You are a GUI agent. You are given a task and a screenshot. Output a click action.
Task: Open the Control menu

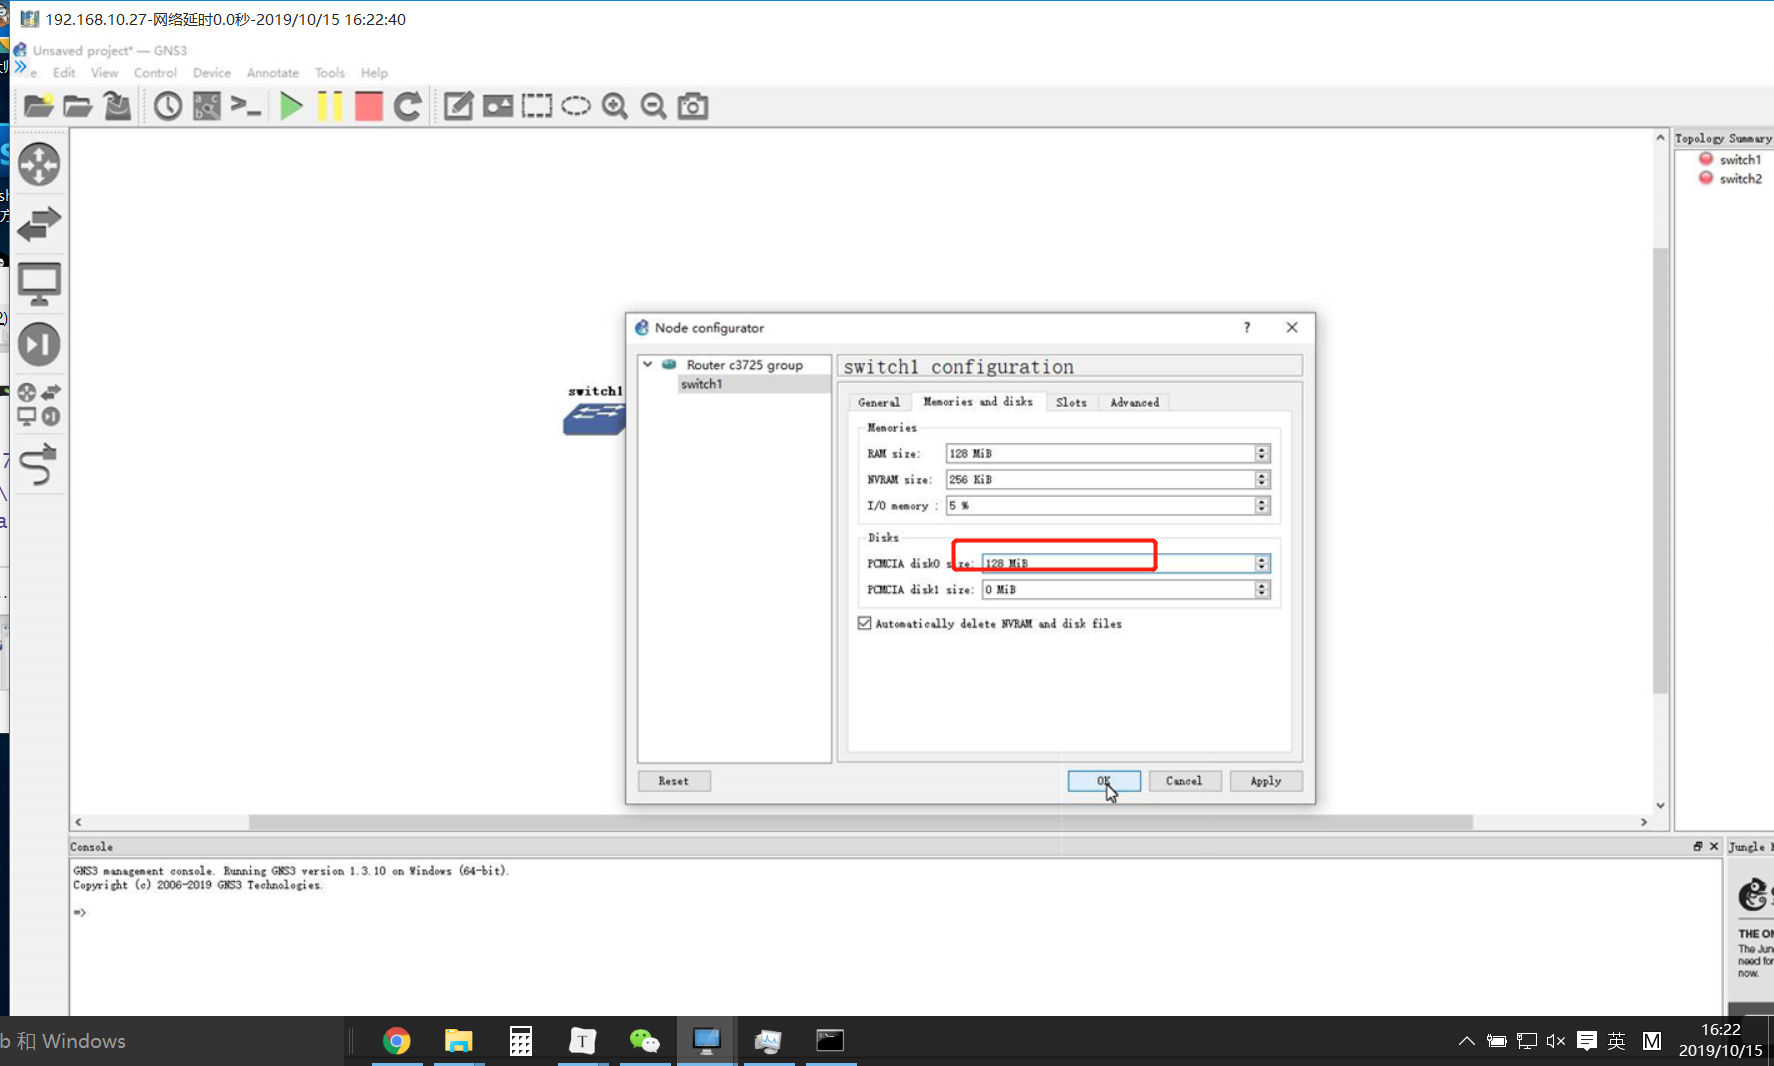(155, 73)
